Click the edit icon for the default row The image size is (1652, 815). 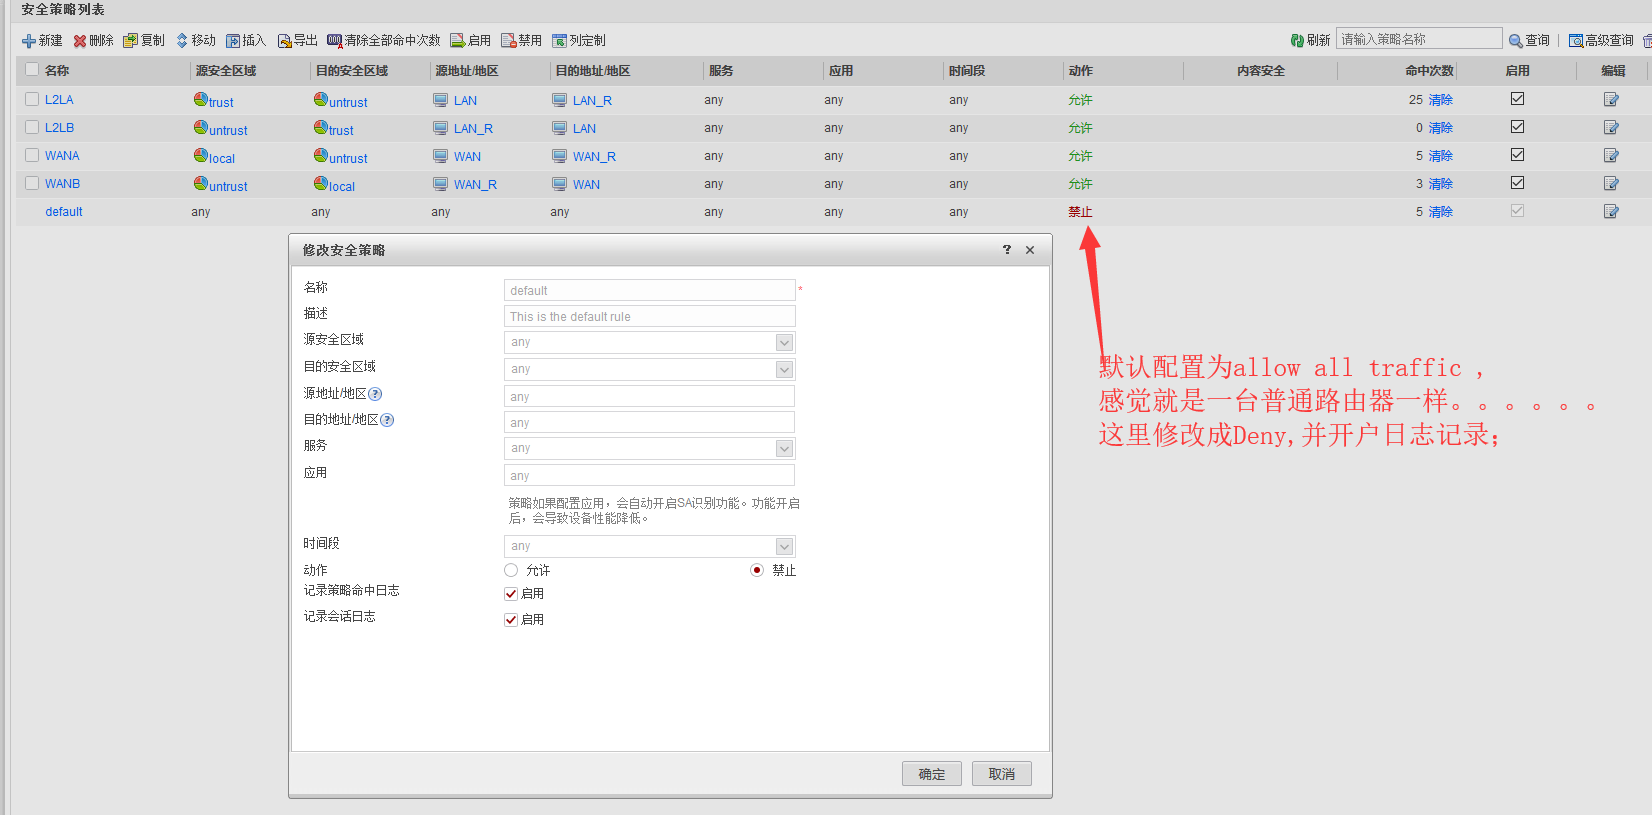point(1611,212)
